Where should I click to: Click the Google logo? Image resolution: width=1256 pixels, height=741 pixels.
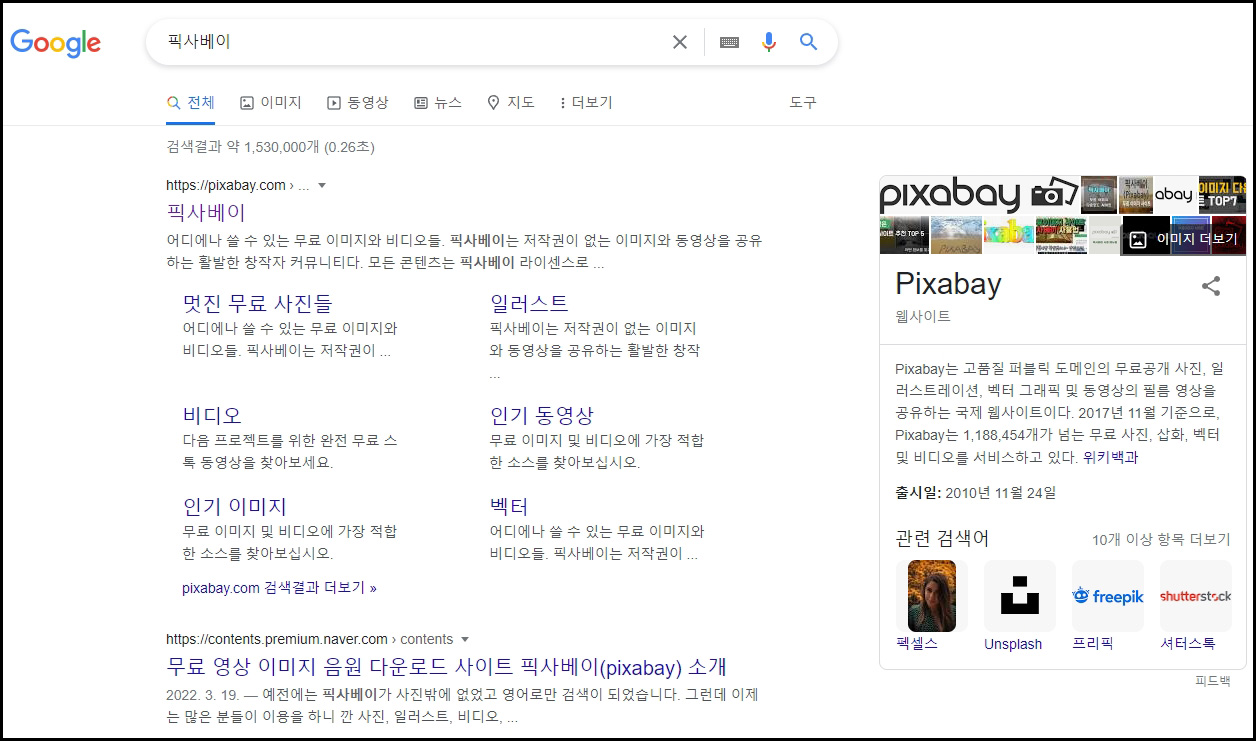click(56, 43)
